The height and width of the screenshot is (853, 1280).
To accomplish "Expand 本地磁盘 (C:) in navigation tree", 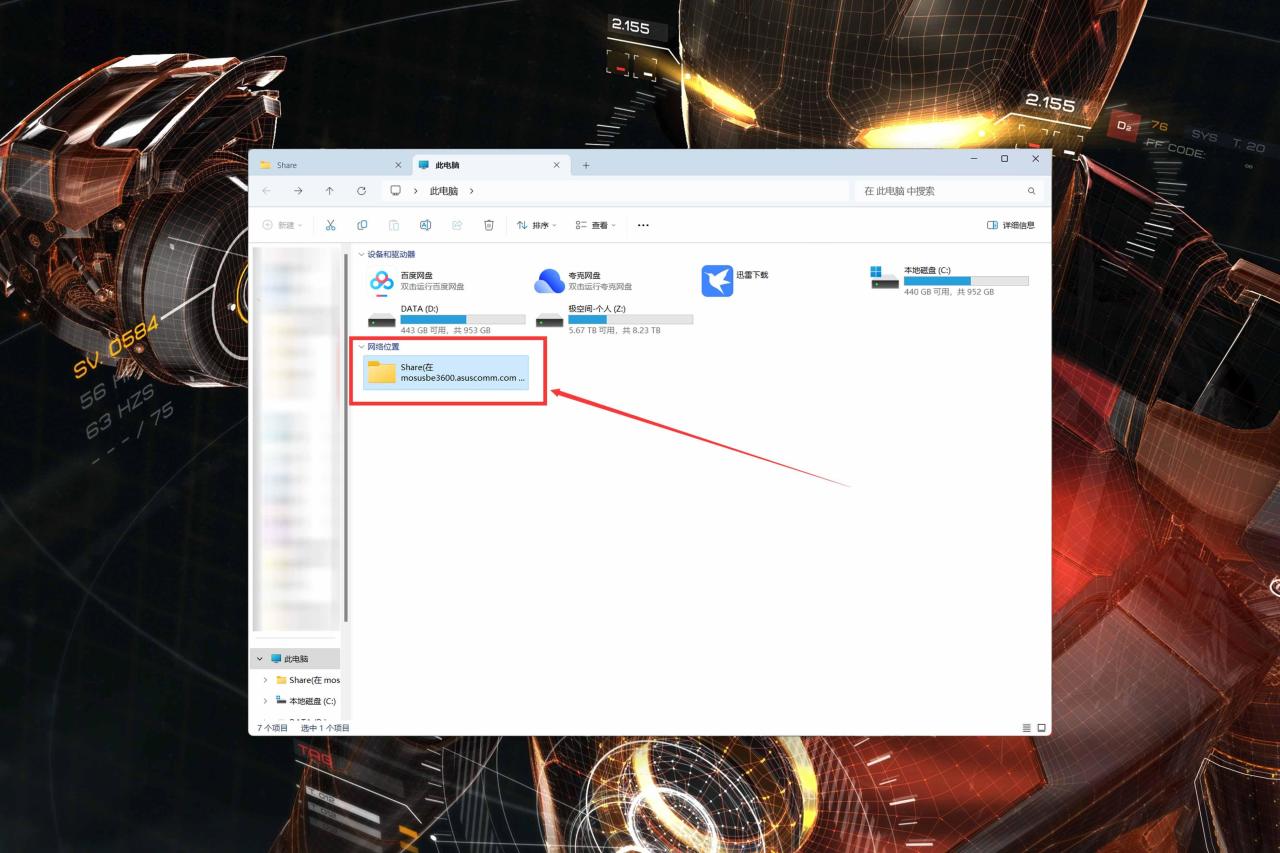I will (x=265, y=701).
